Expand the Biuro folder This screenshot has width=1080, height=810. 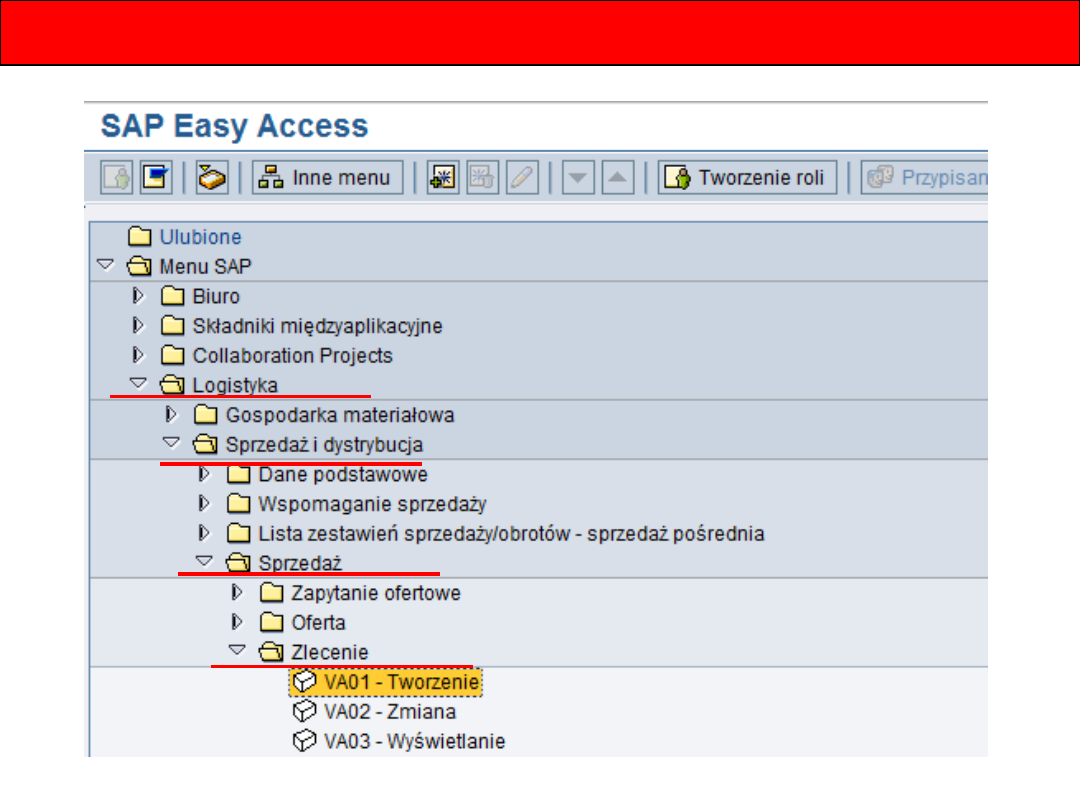(139, 296)
